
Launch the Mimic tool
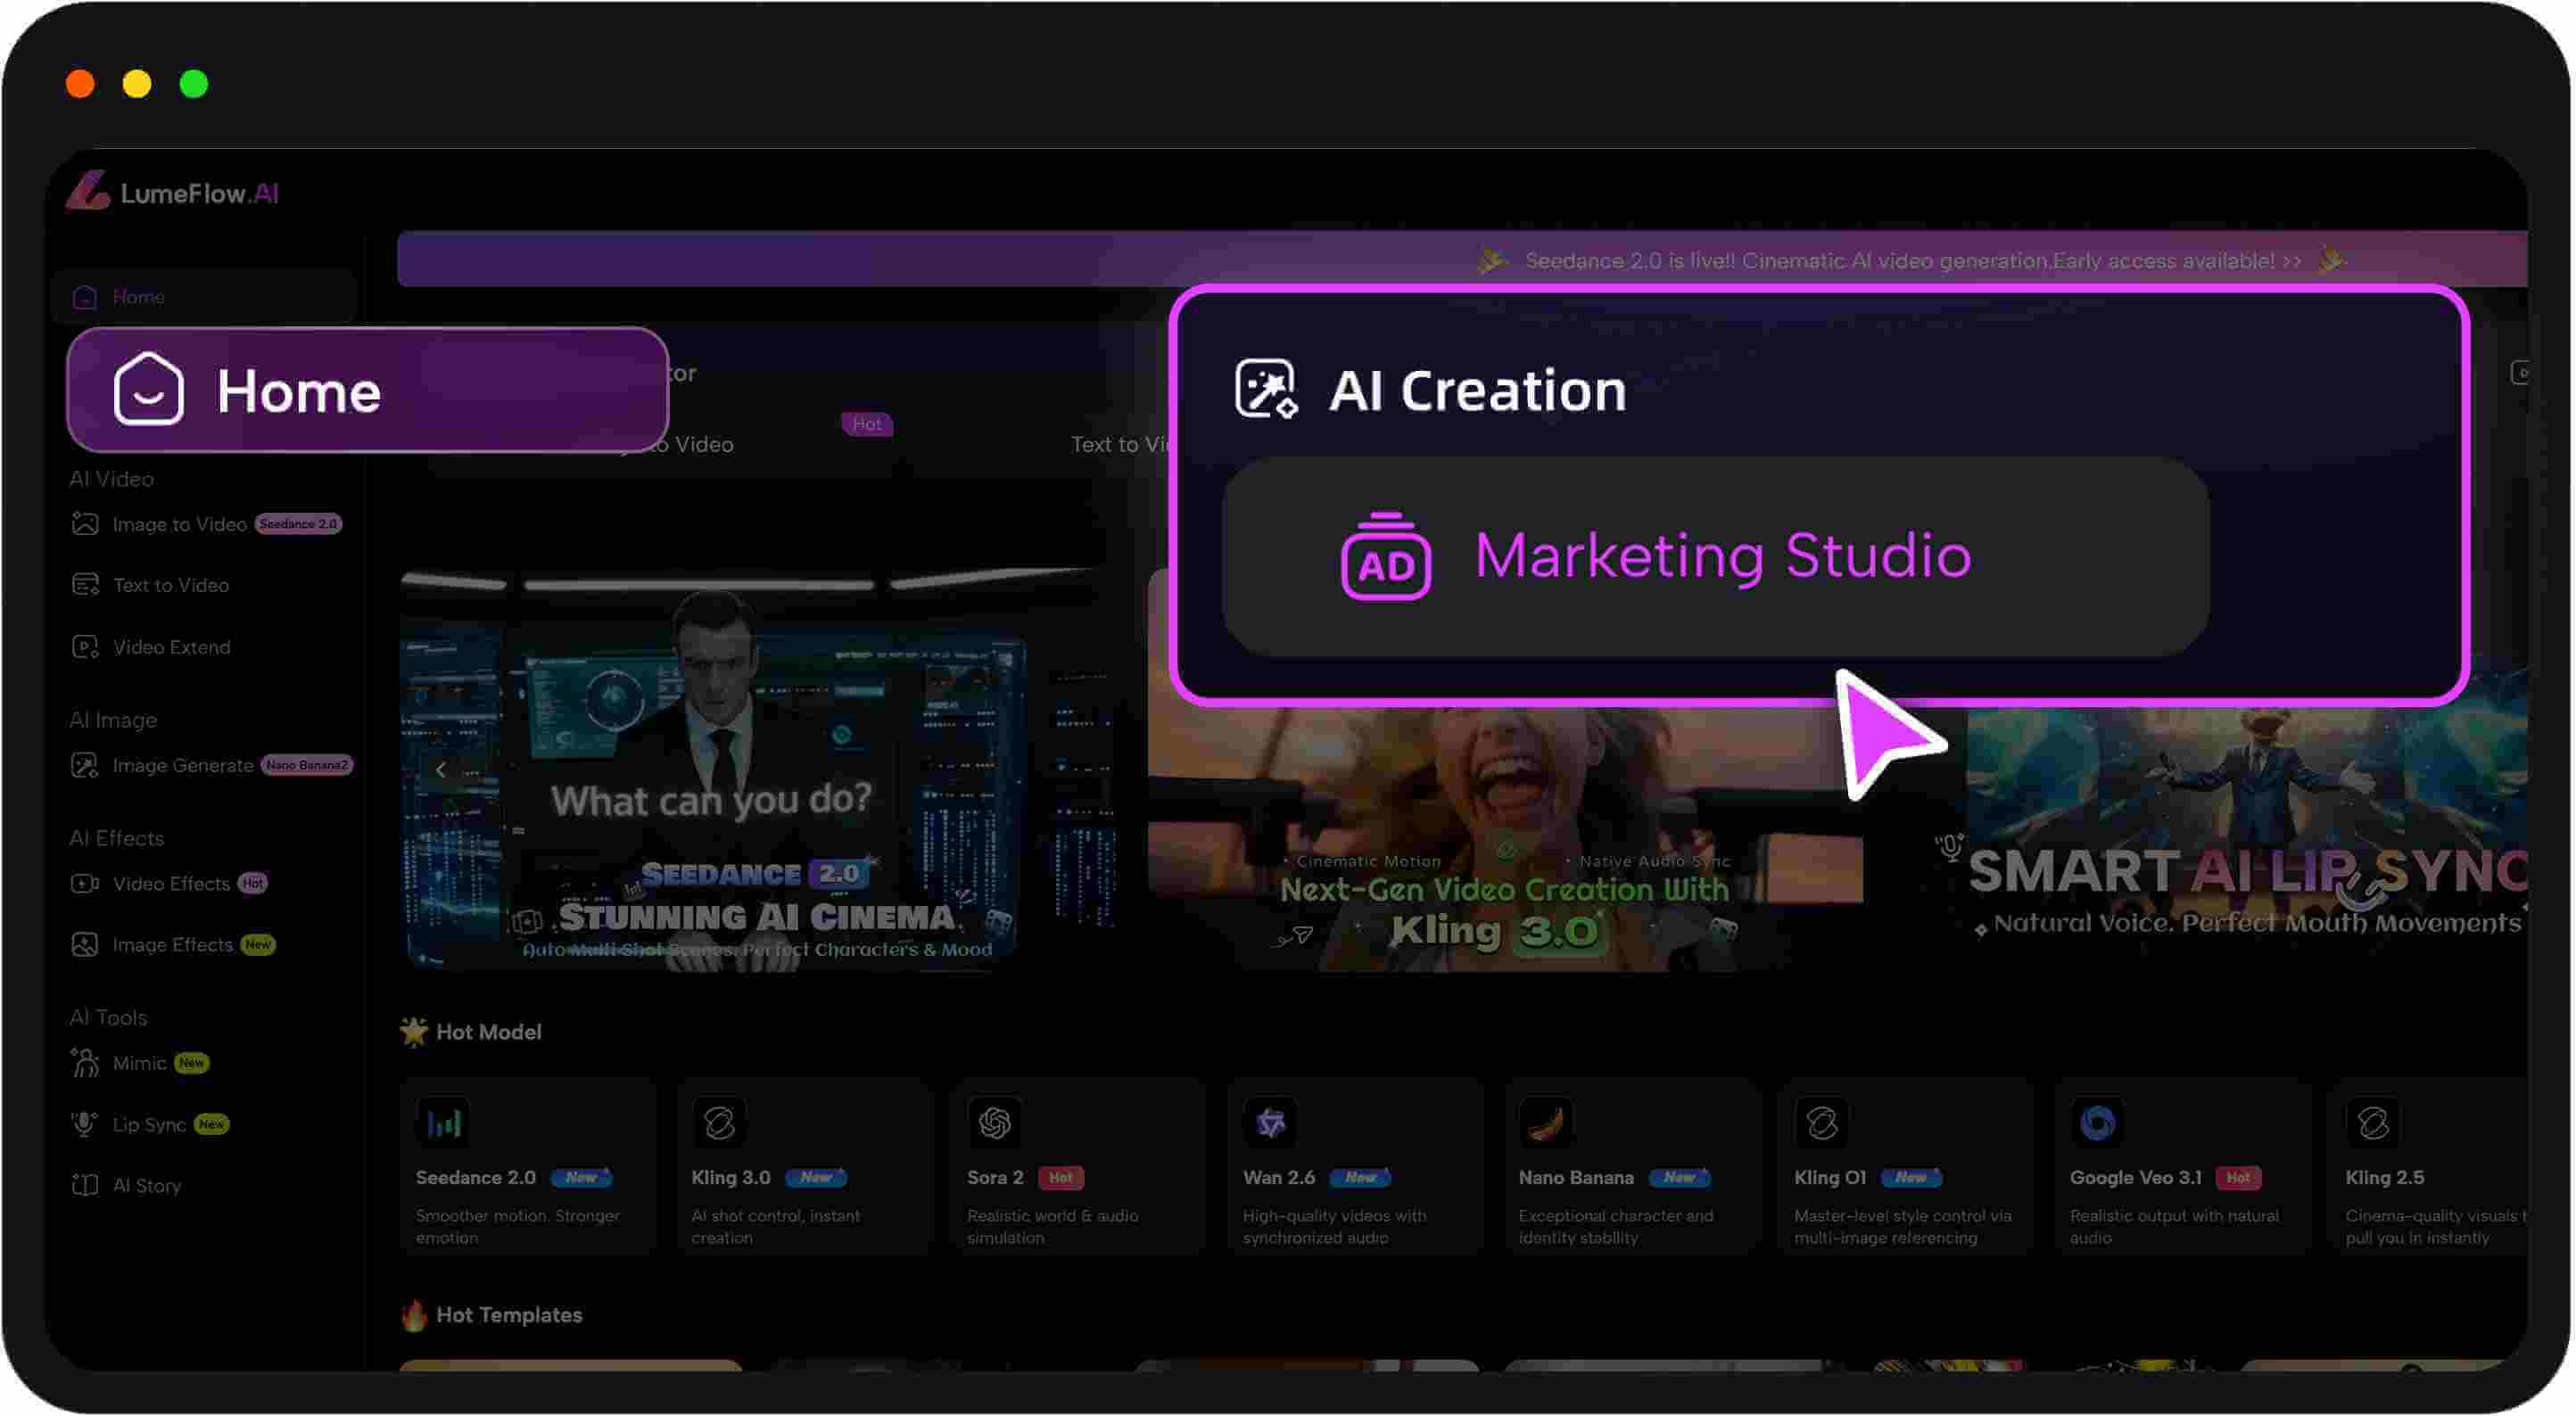click(140, 1064)
